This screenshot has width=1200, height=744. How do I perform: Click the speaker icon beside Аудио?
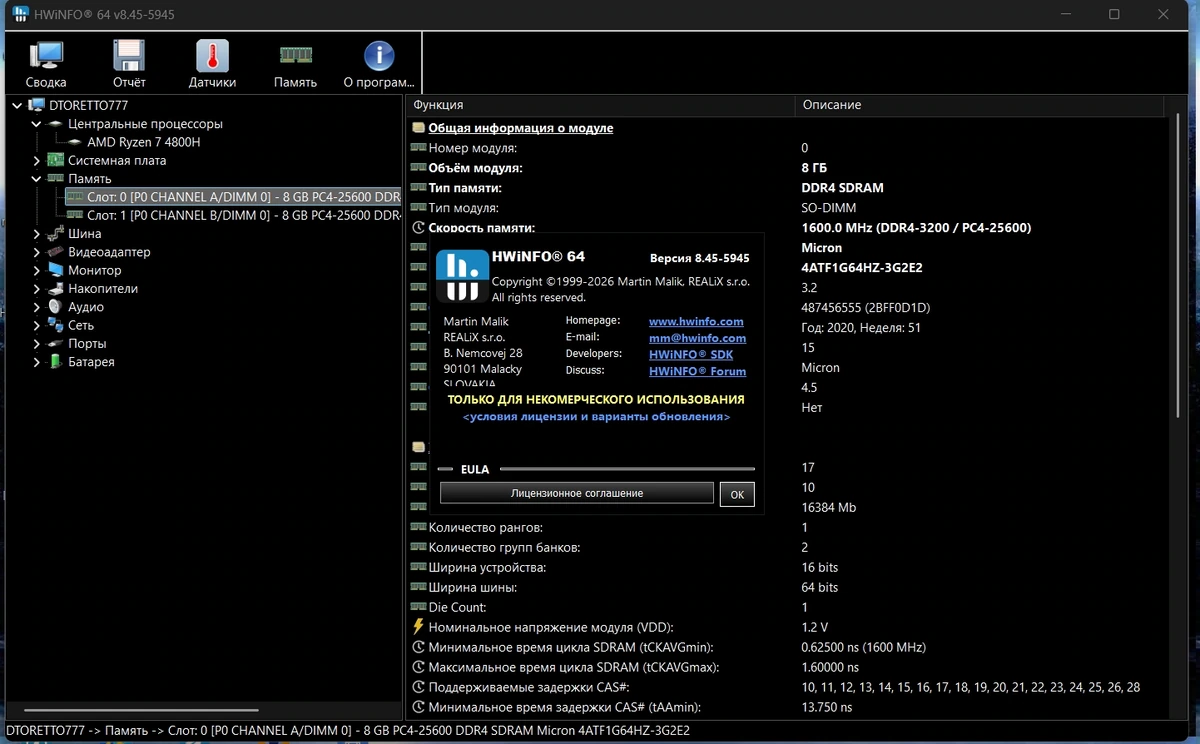[56, 307]
